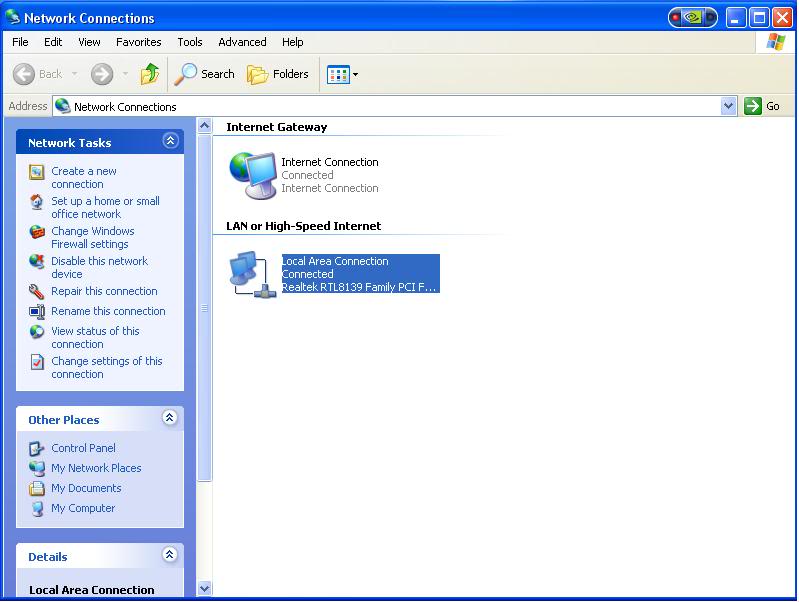Expand the Address bar dropdown

728,106
